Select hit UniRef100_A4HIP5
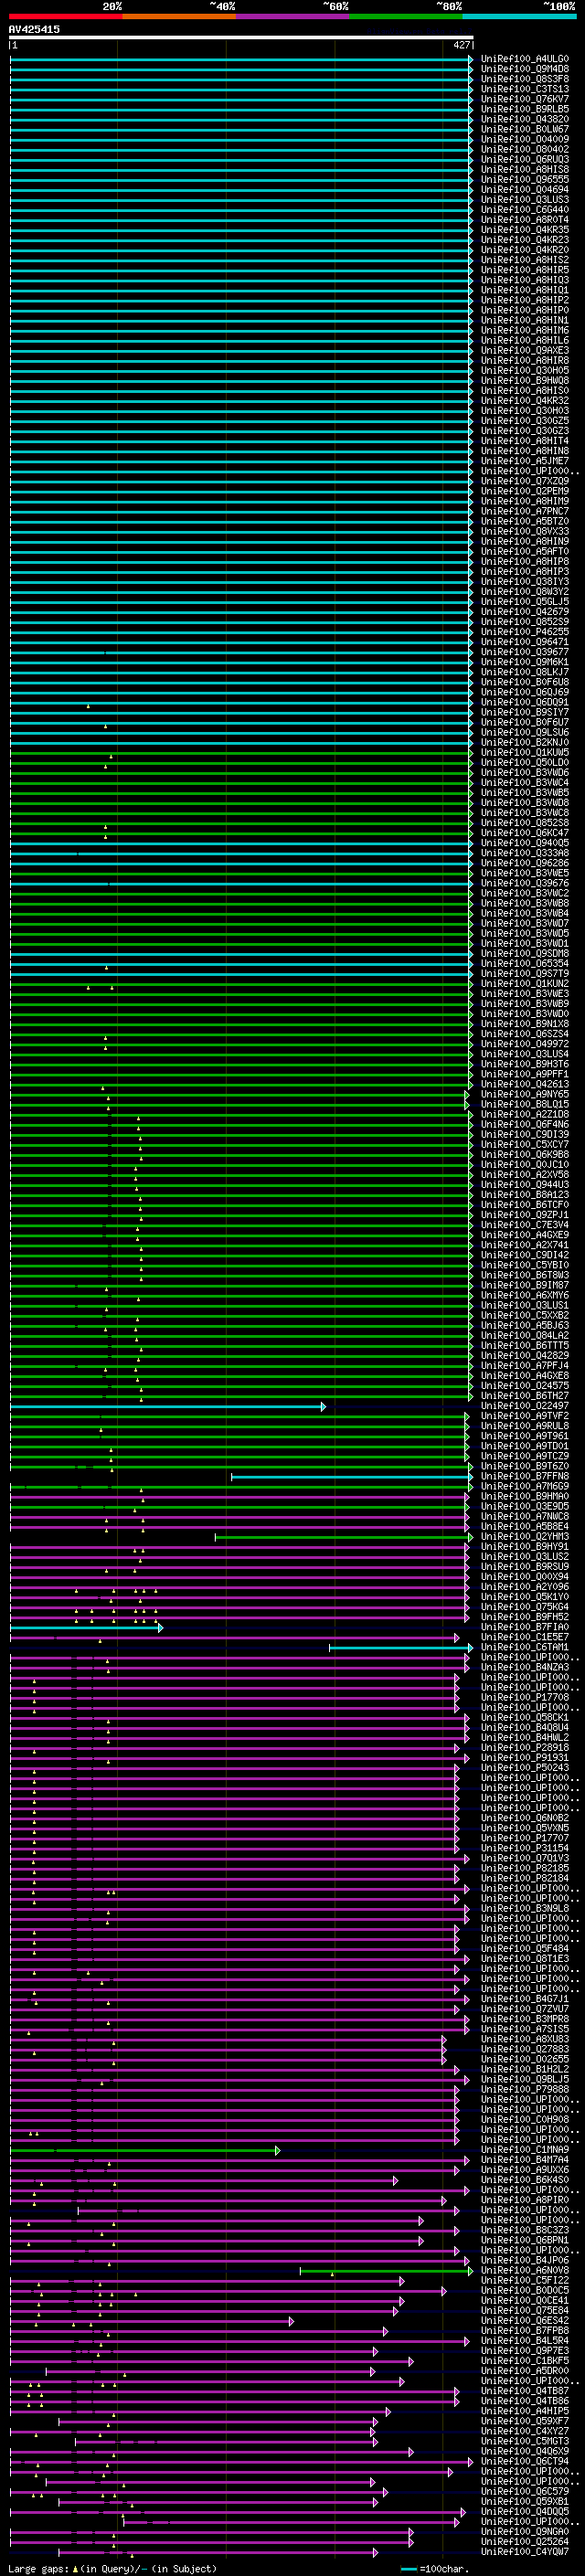Image resolution: width=585 pixels, height=2576 pixels. [525, 2410]
